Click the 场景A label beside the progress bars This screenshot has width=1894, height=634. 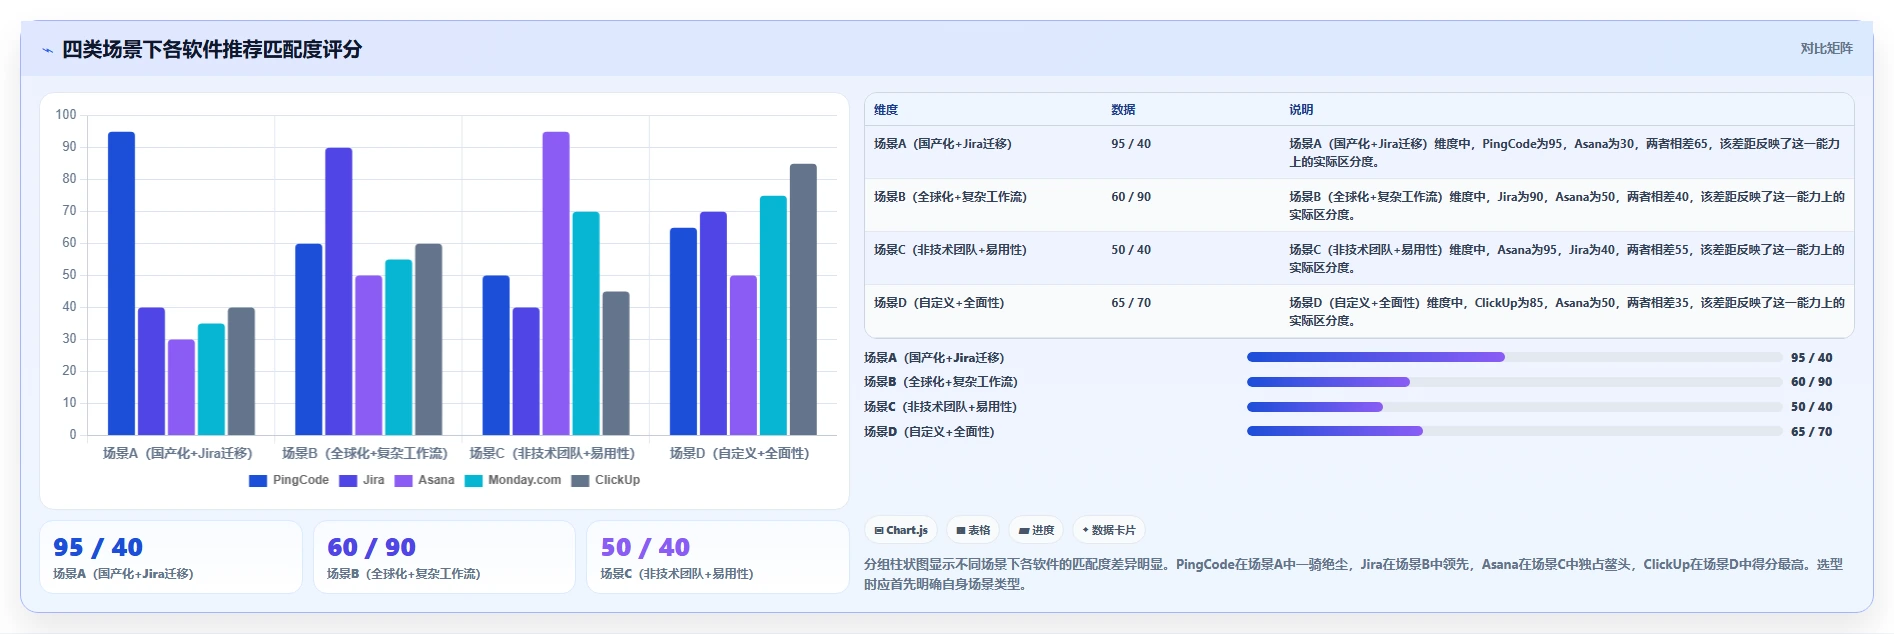(934, 358)
